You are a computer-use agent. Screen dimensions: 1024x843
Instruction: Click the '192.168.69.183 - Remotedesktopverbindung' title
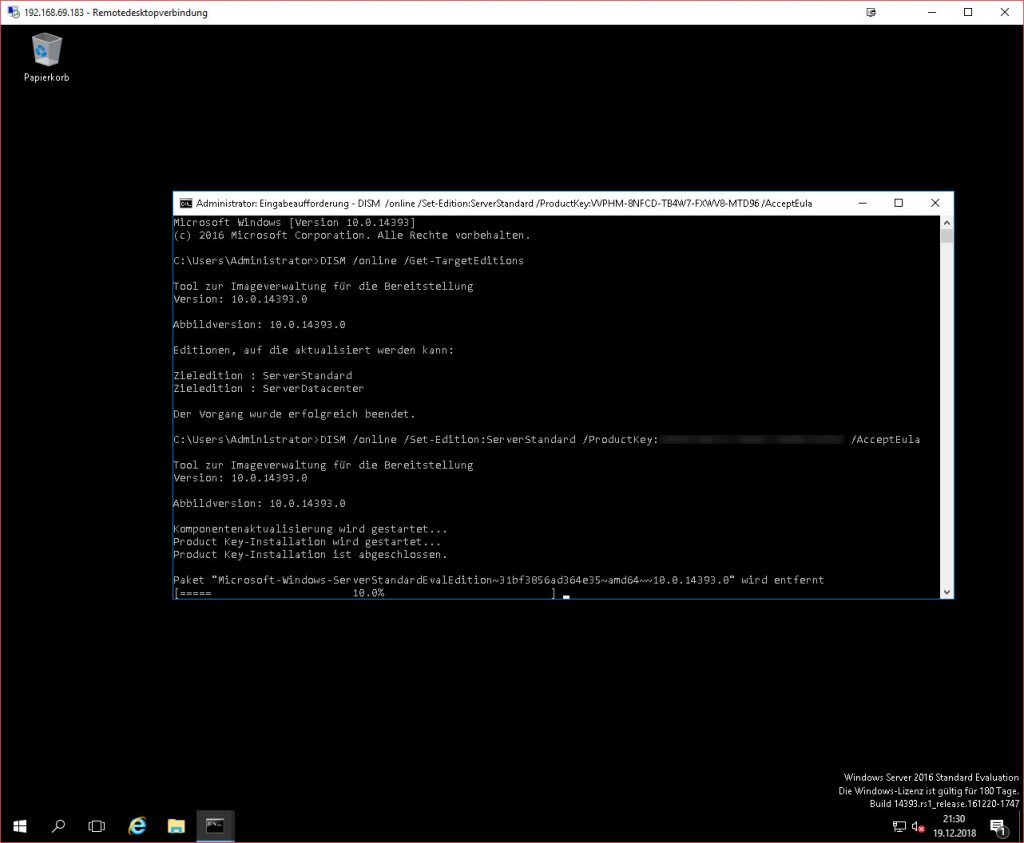(116, 12)
